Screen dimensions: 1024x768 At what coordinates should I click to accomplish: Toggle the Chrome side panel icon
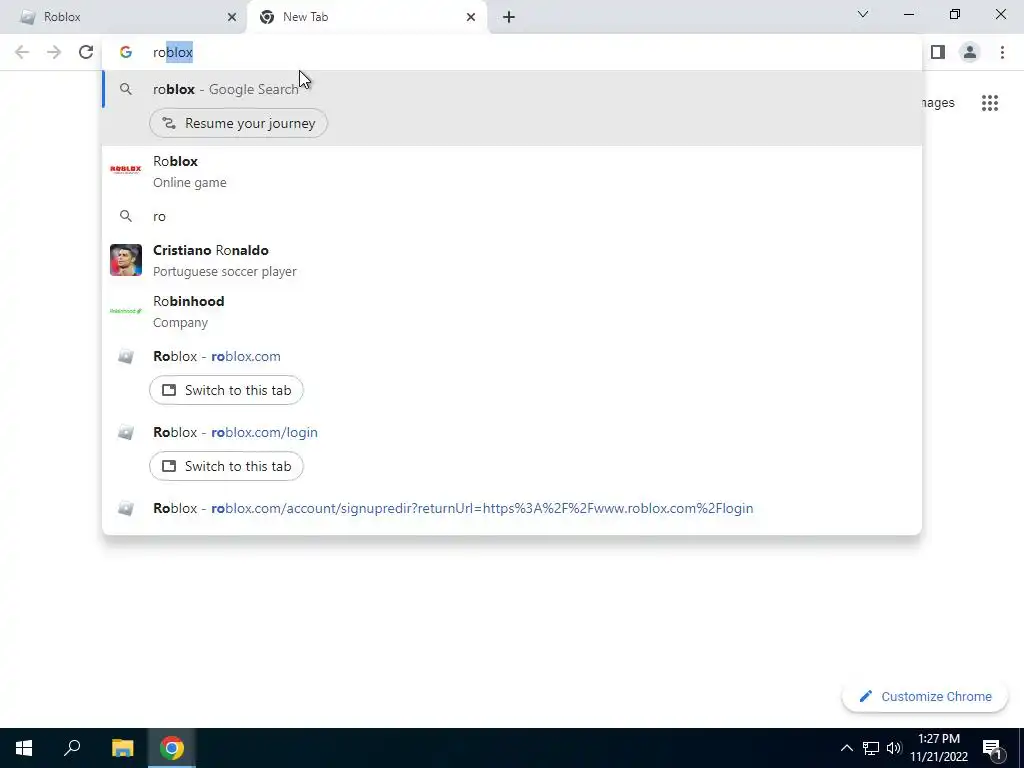[938, 52]
